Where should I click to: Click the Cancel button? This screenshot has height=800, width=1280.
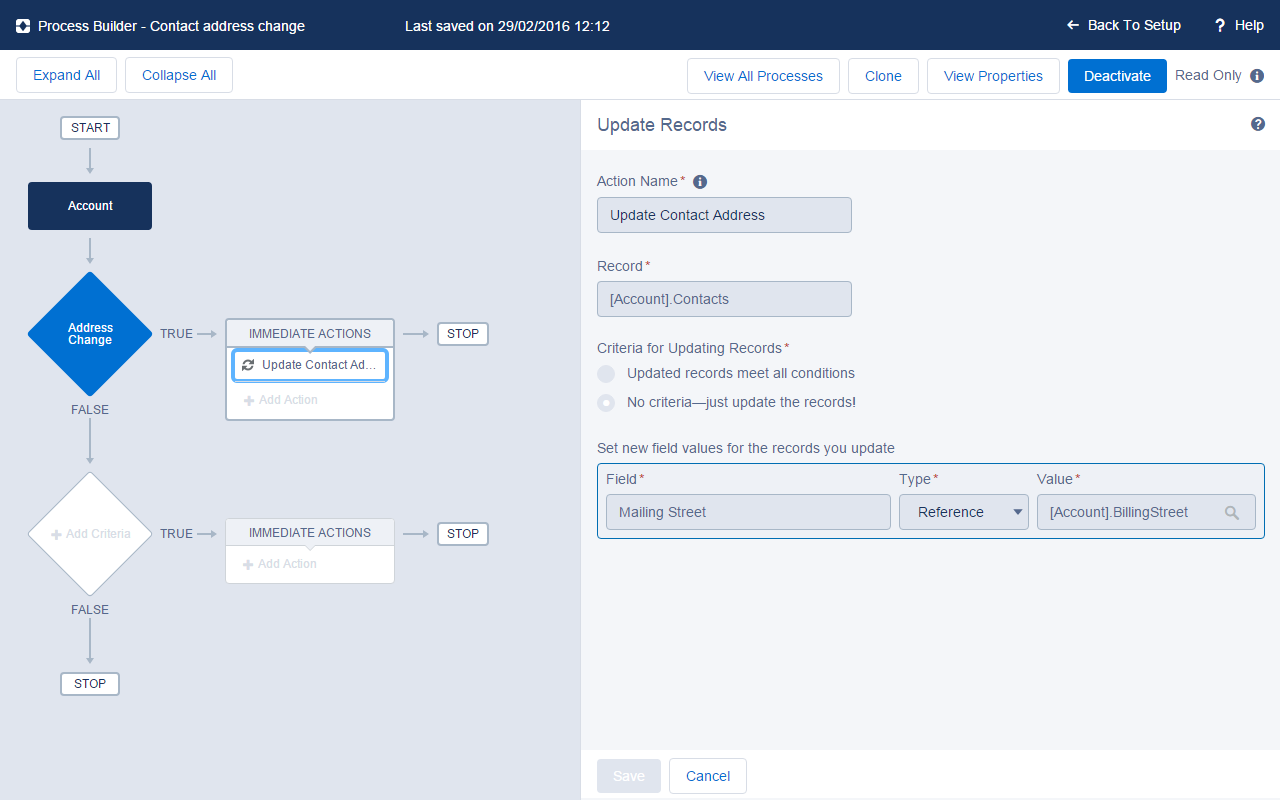[707, 776]
